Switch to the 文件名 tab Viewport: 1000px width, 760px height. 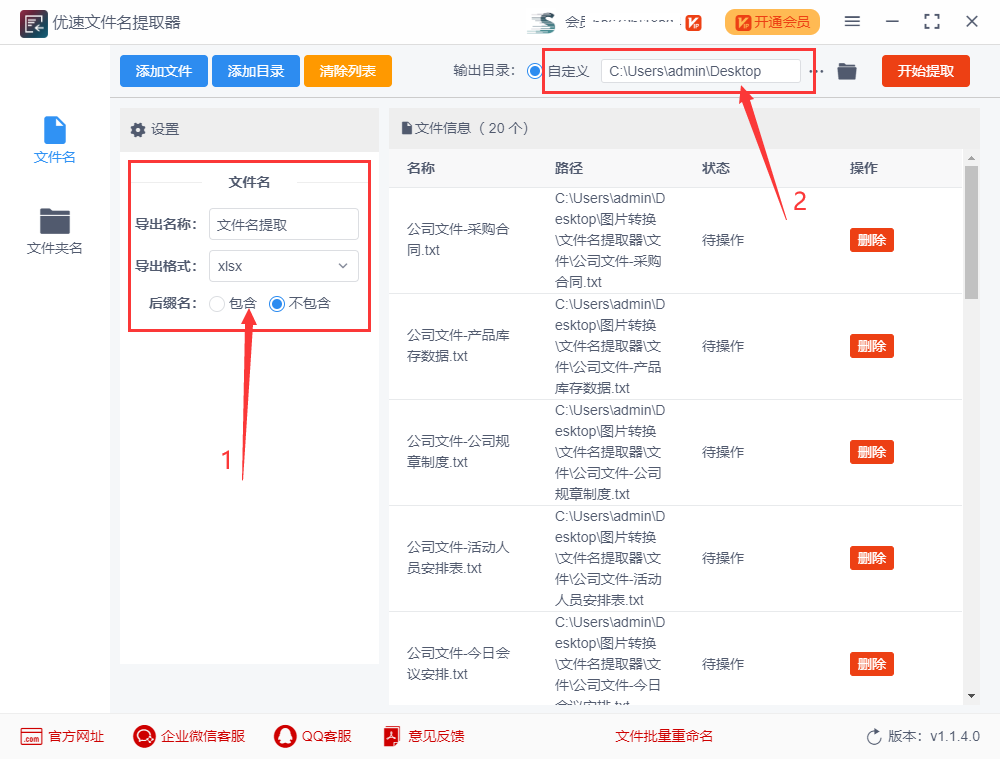pyautogui.click(x=55, y=140)
